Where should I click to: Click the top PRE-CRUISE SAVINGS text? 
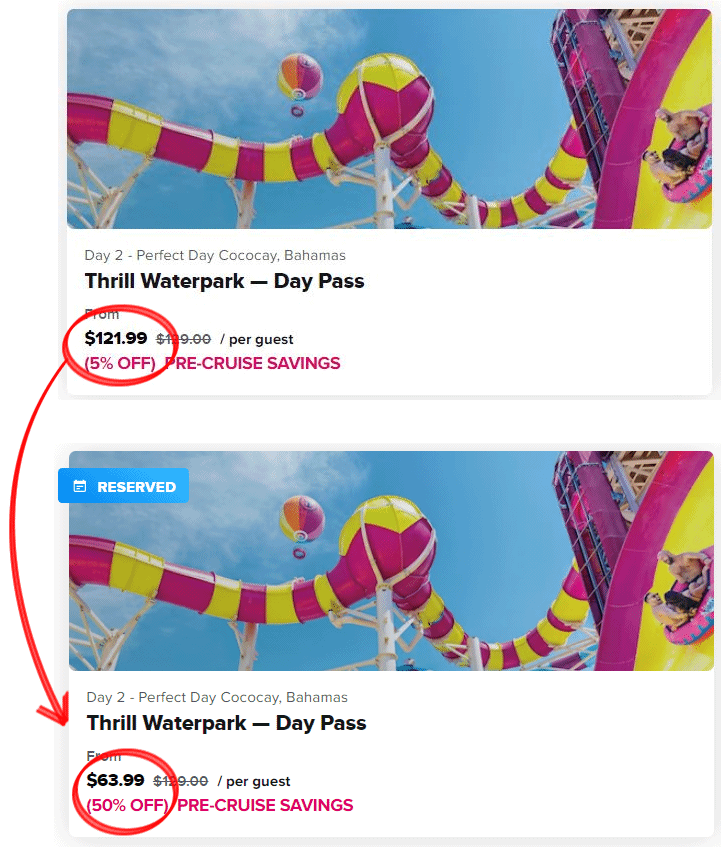tap(252, 363)
